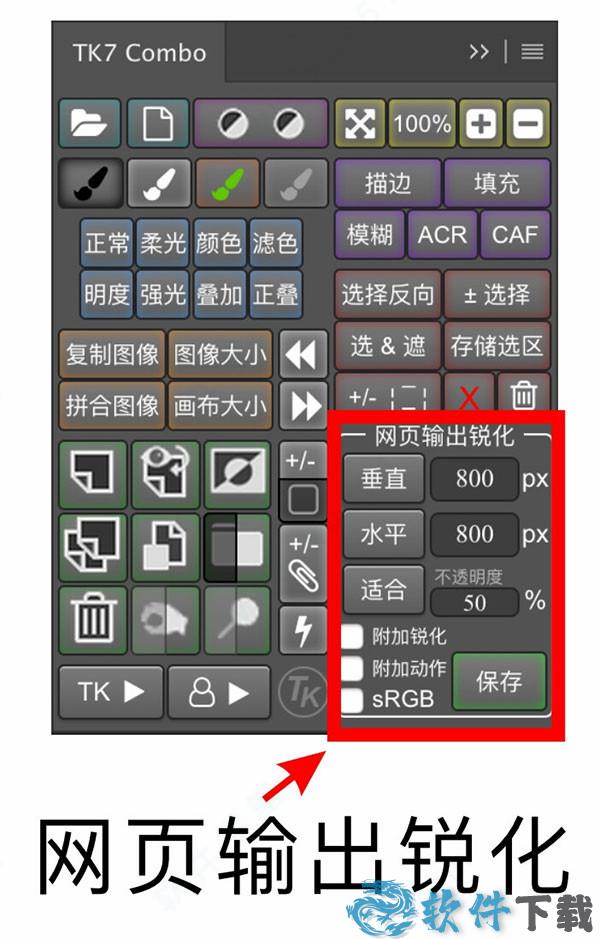Open the user actions play menu
600x939 pixels.
pos(220,692)
